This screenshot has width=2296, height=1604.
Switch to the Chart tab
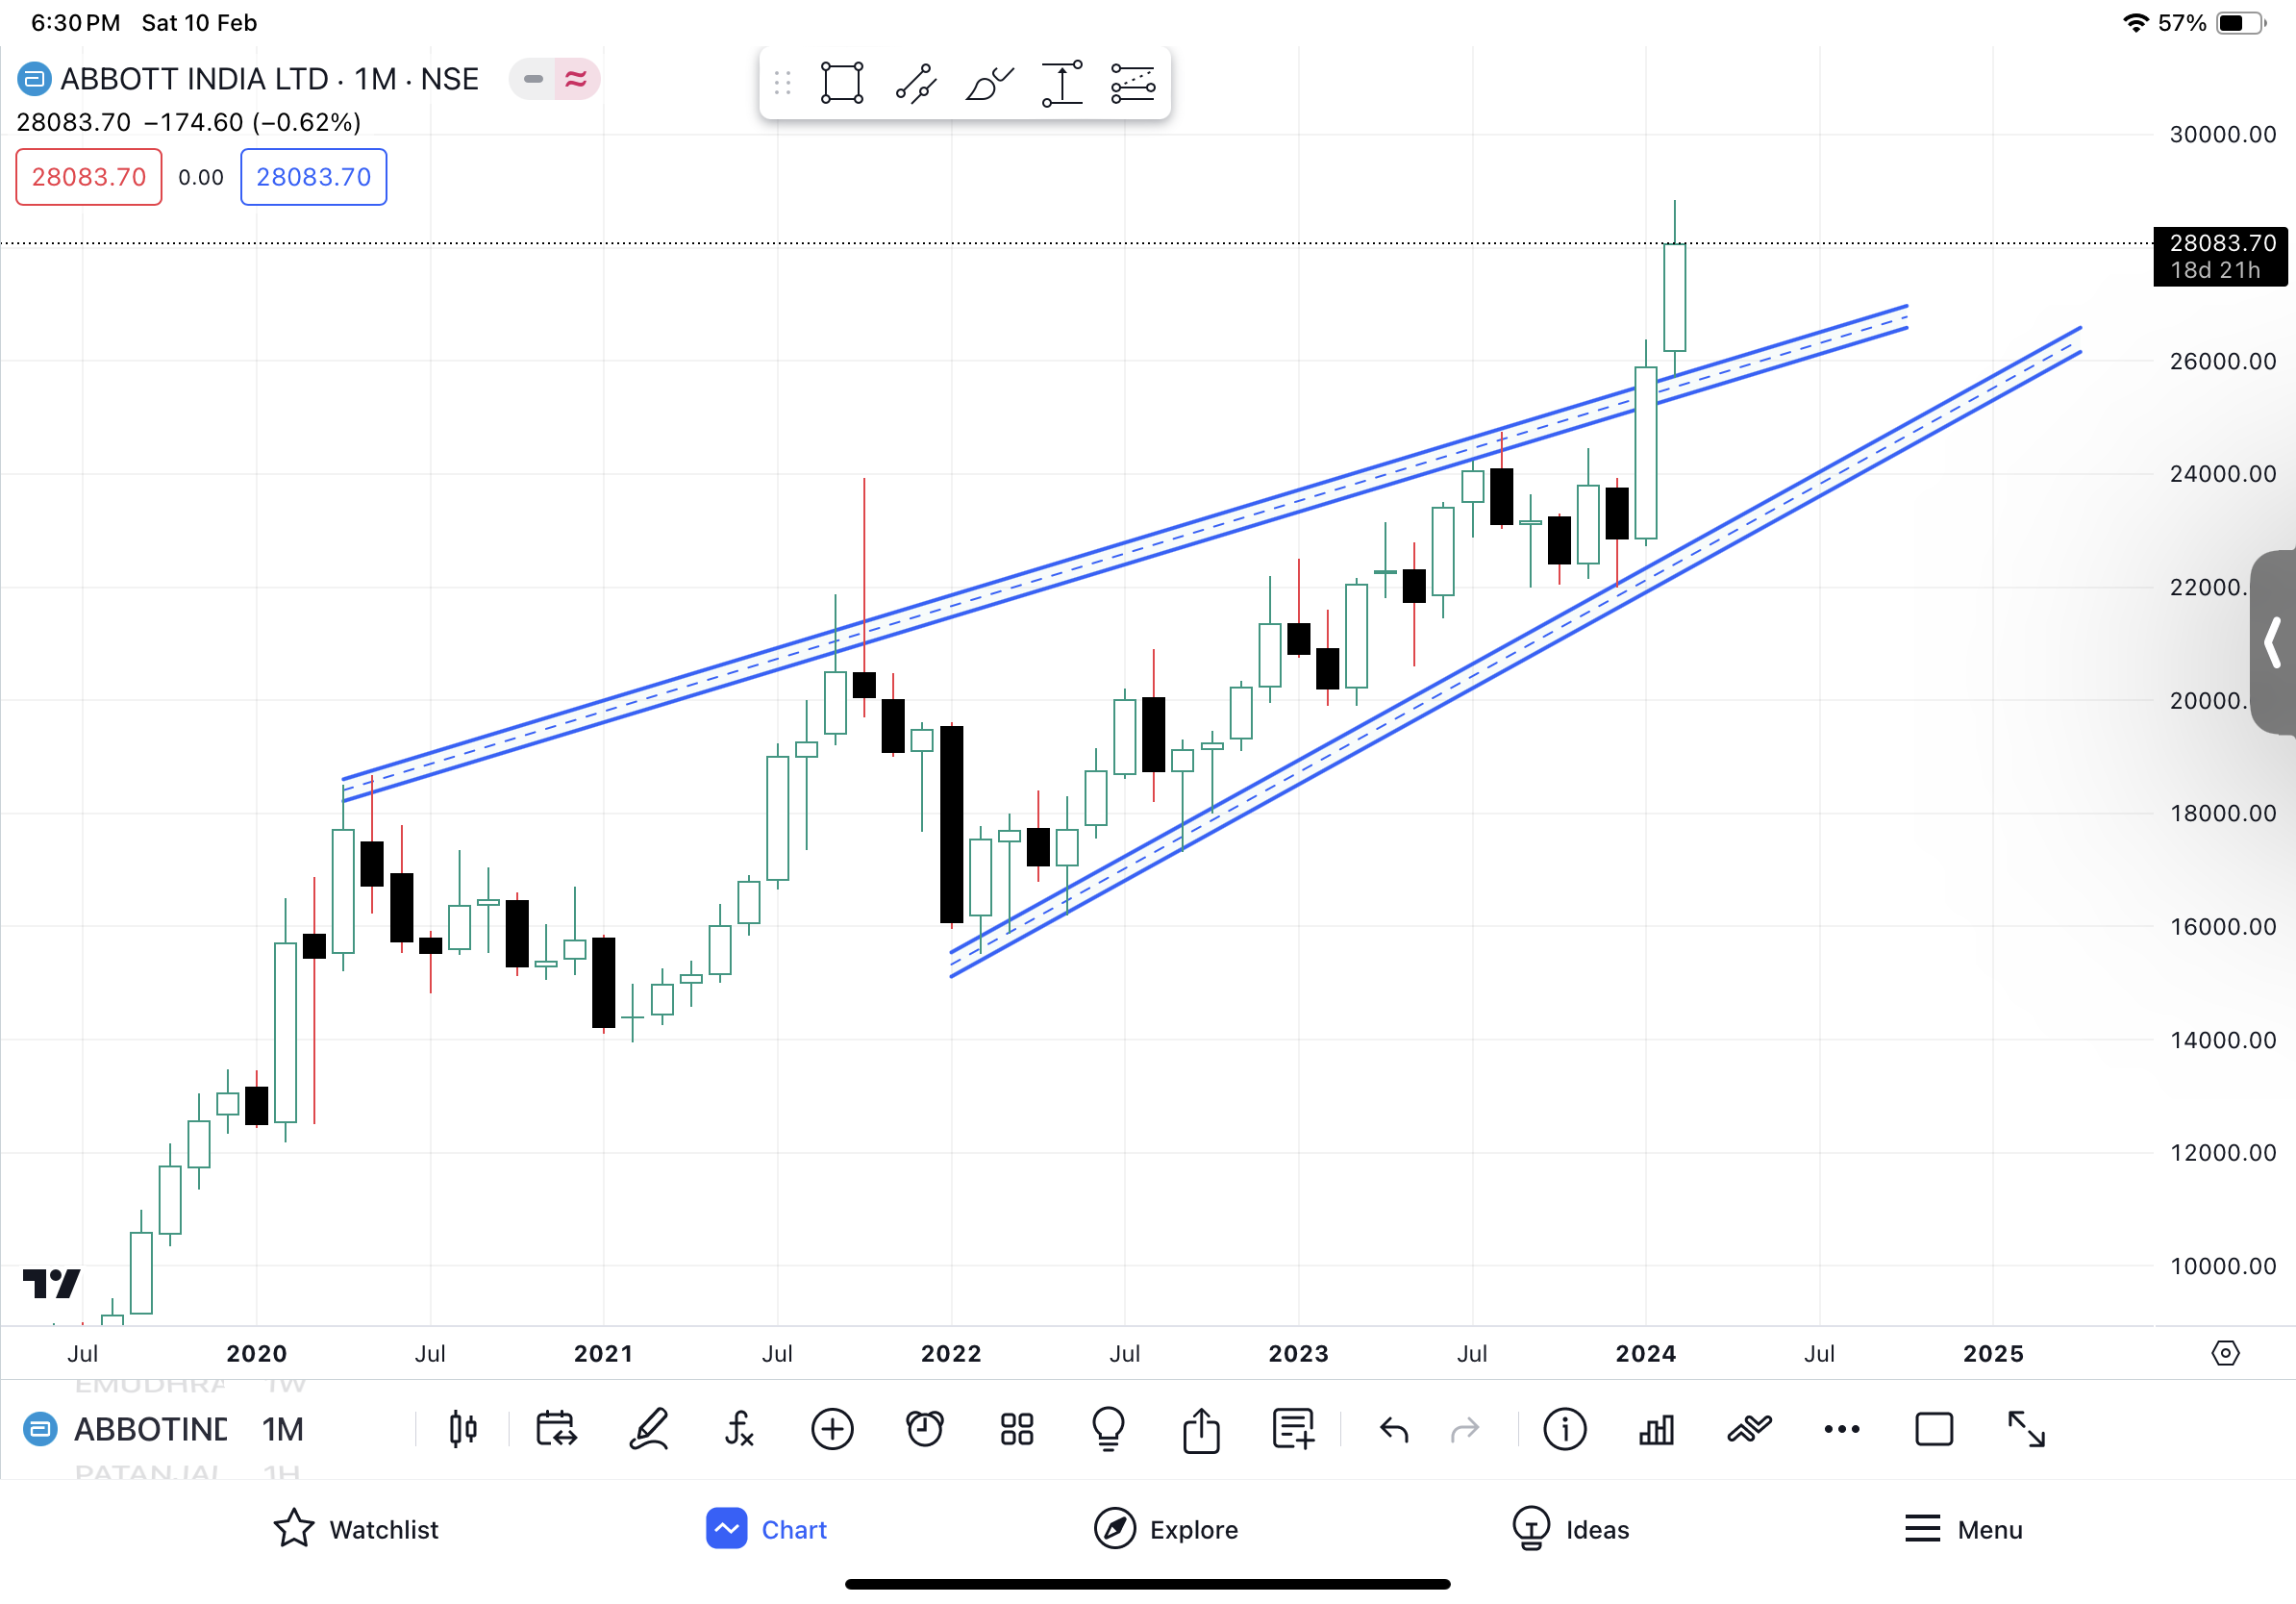766,1529
